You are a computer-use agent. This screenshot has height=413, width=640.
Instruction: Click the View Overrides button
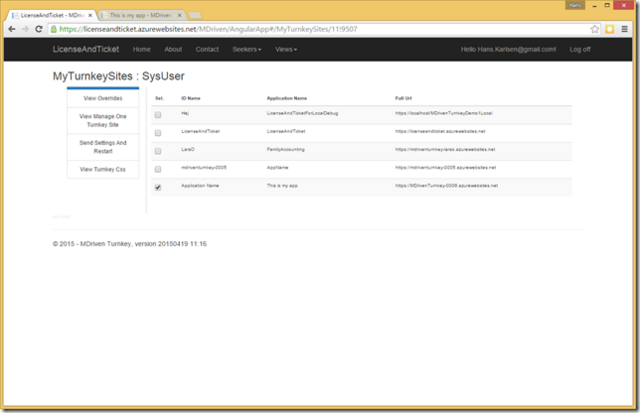tap(103, 98)
